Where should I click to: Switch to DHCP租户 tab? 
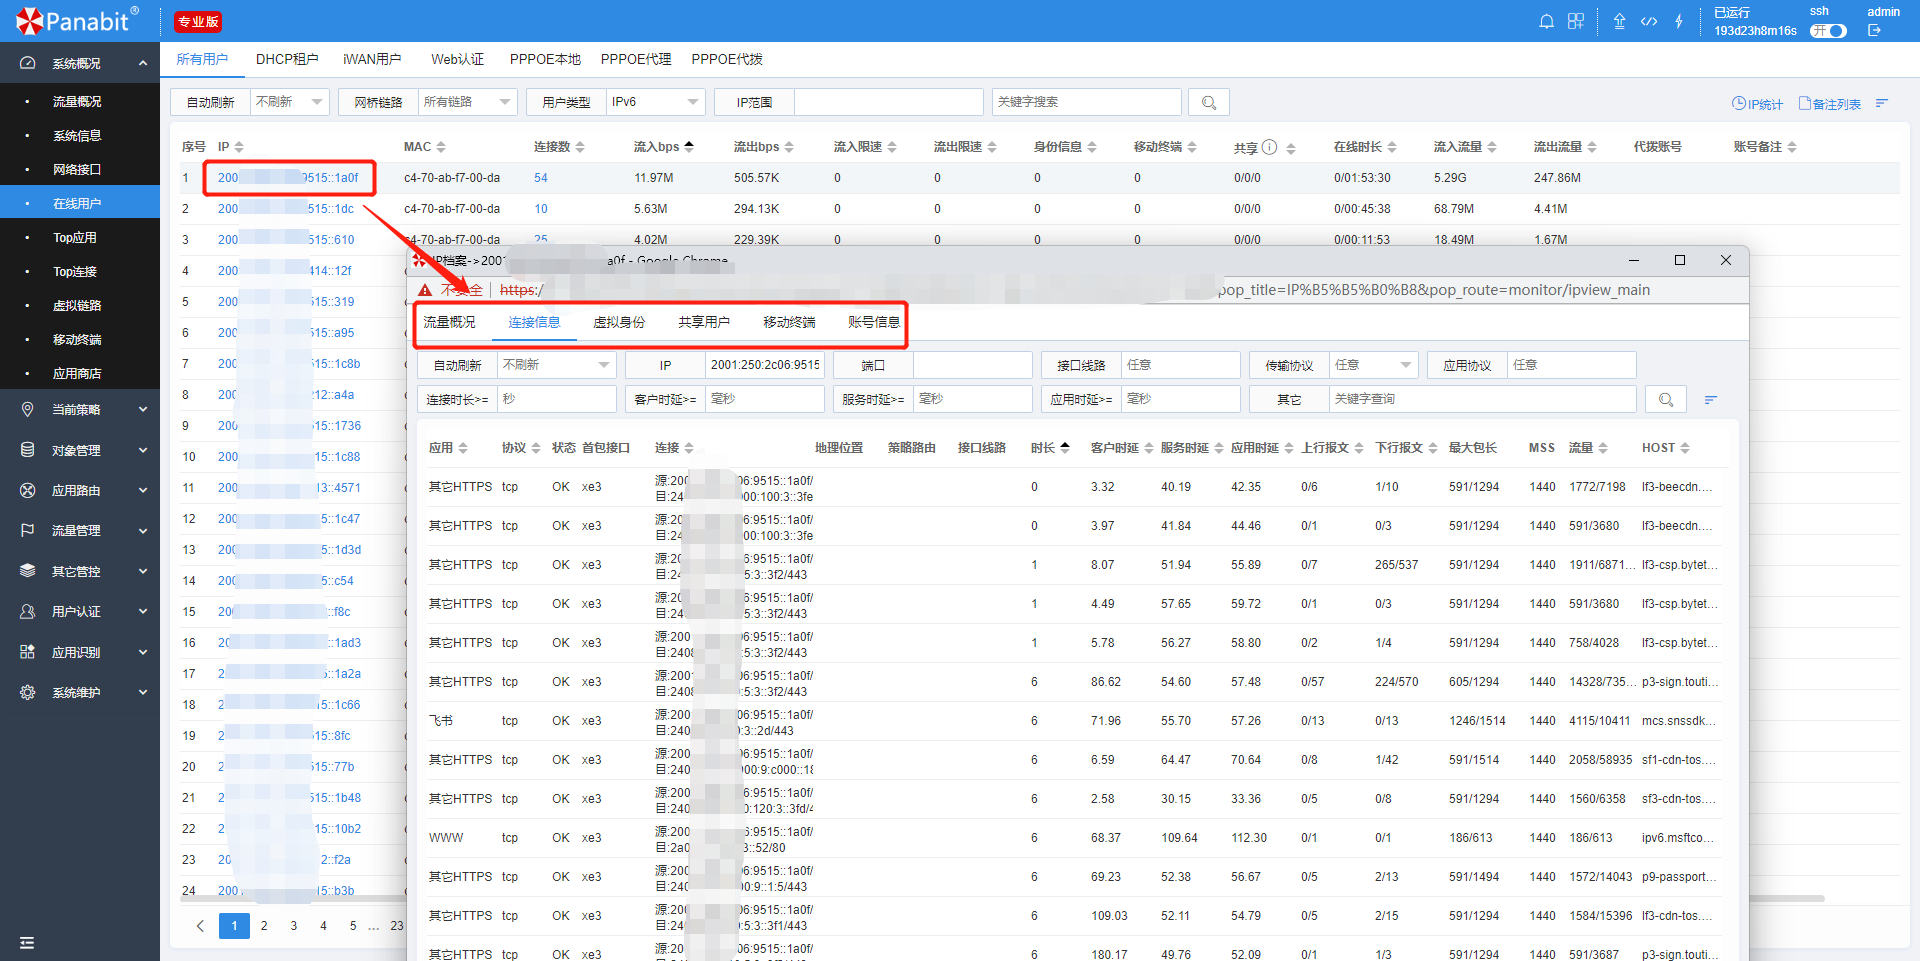(287, 59)
